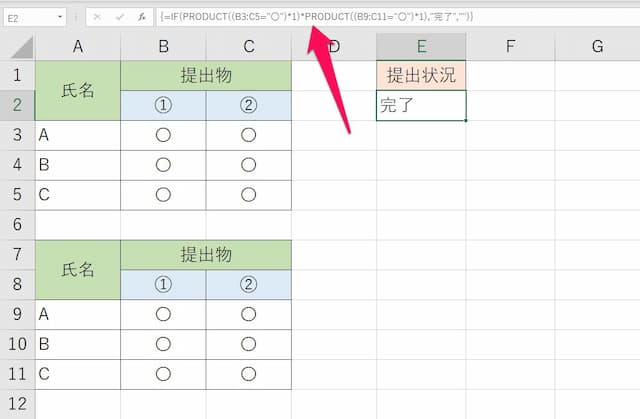Select row 12 header

point(17,405)
